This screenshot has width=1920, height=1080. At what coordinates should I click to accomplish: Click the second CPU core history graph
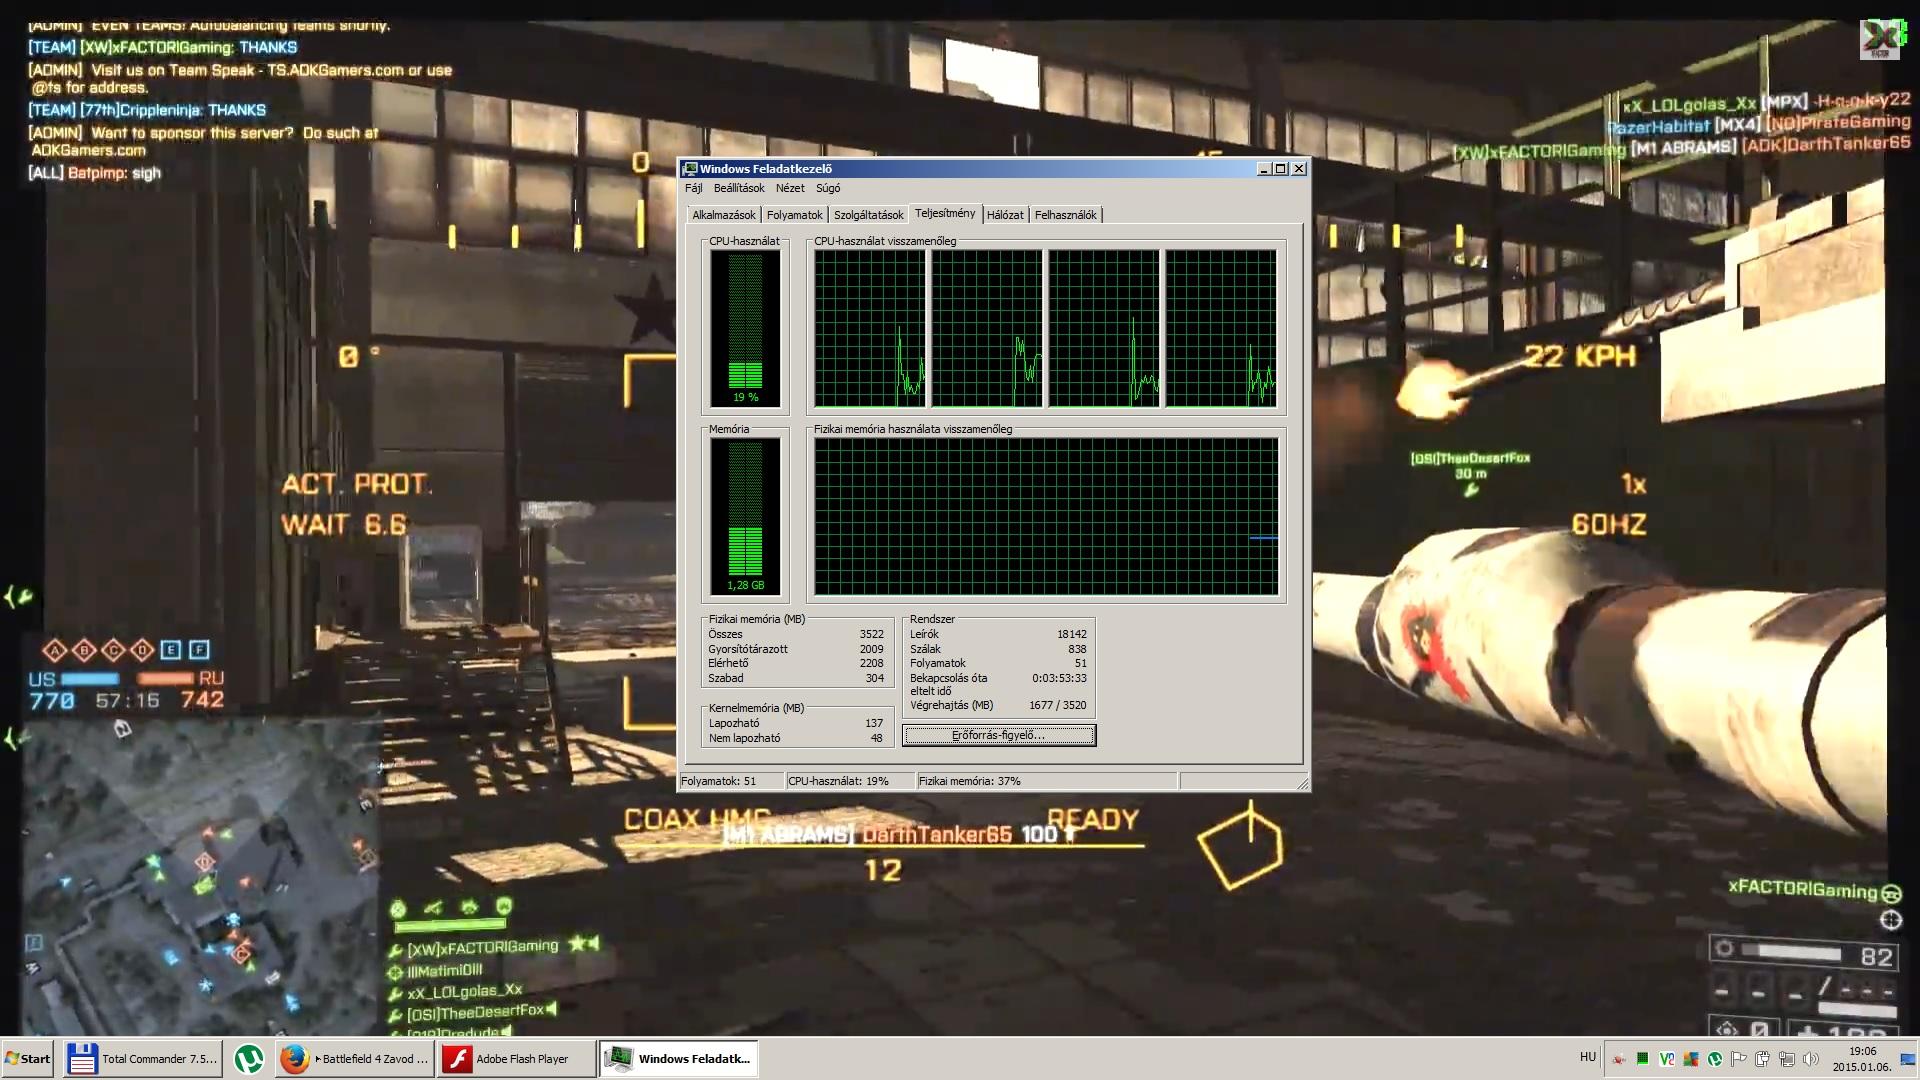point(987,328)
